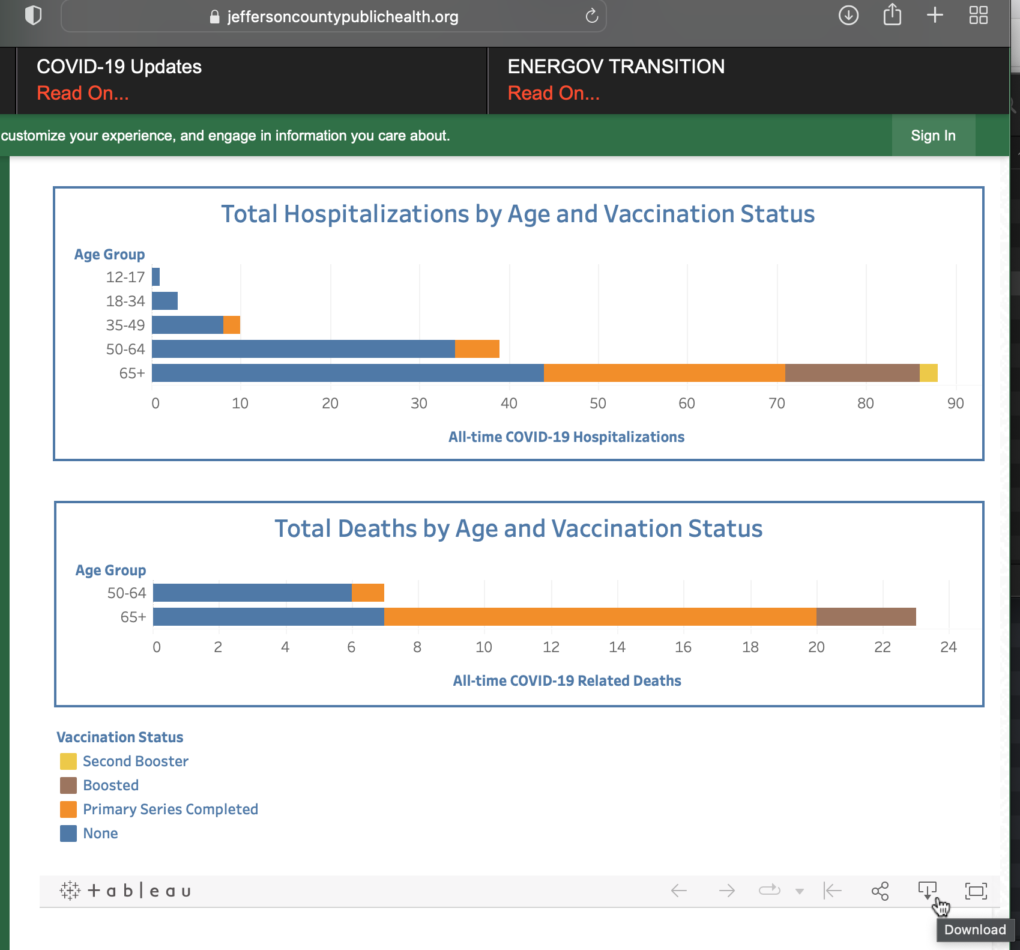The height and width of the screenshot is (950, 1020).
Task: Click the Tableau undo arrow
Action: [679, 891]
